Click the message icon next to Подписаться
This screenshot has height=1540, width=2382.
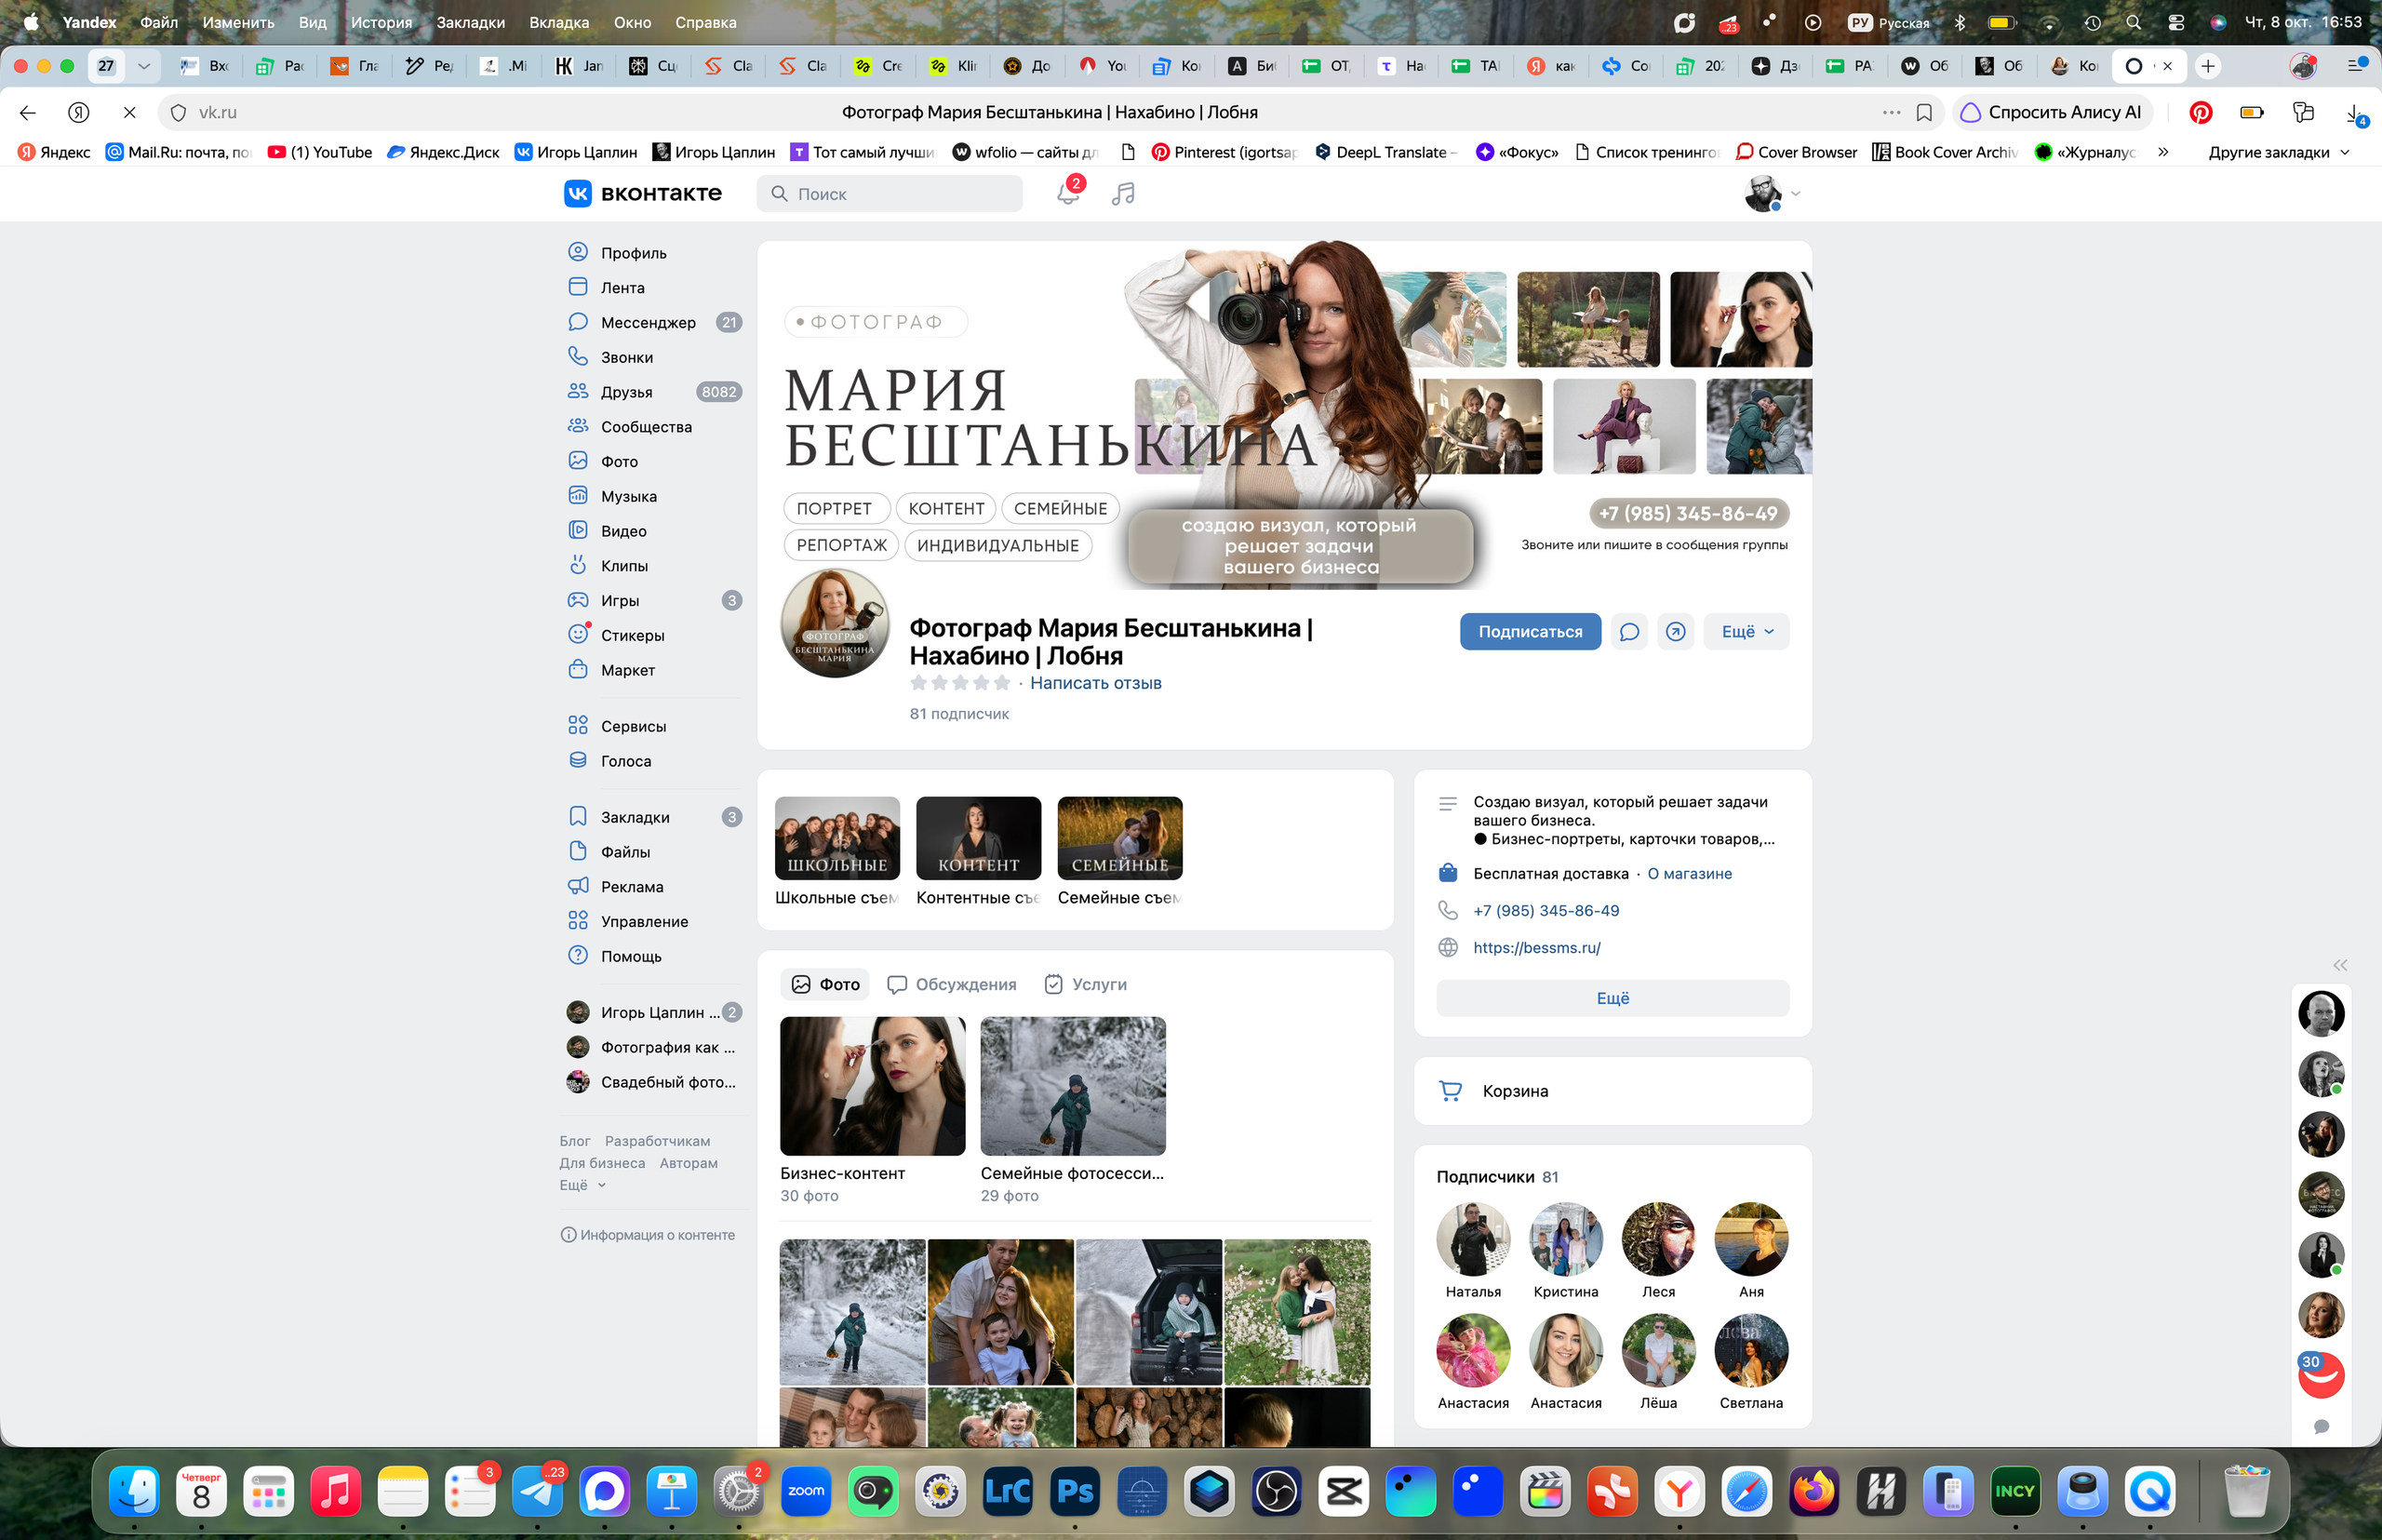[1629, 632]
